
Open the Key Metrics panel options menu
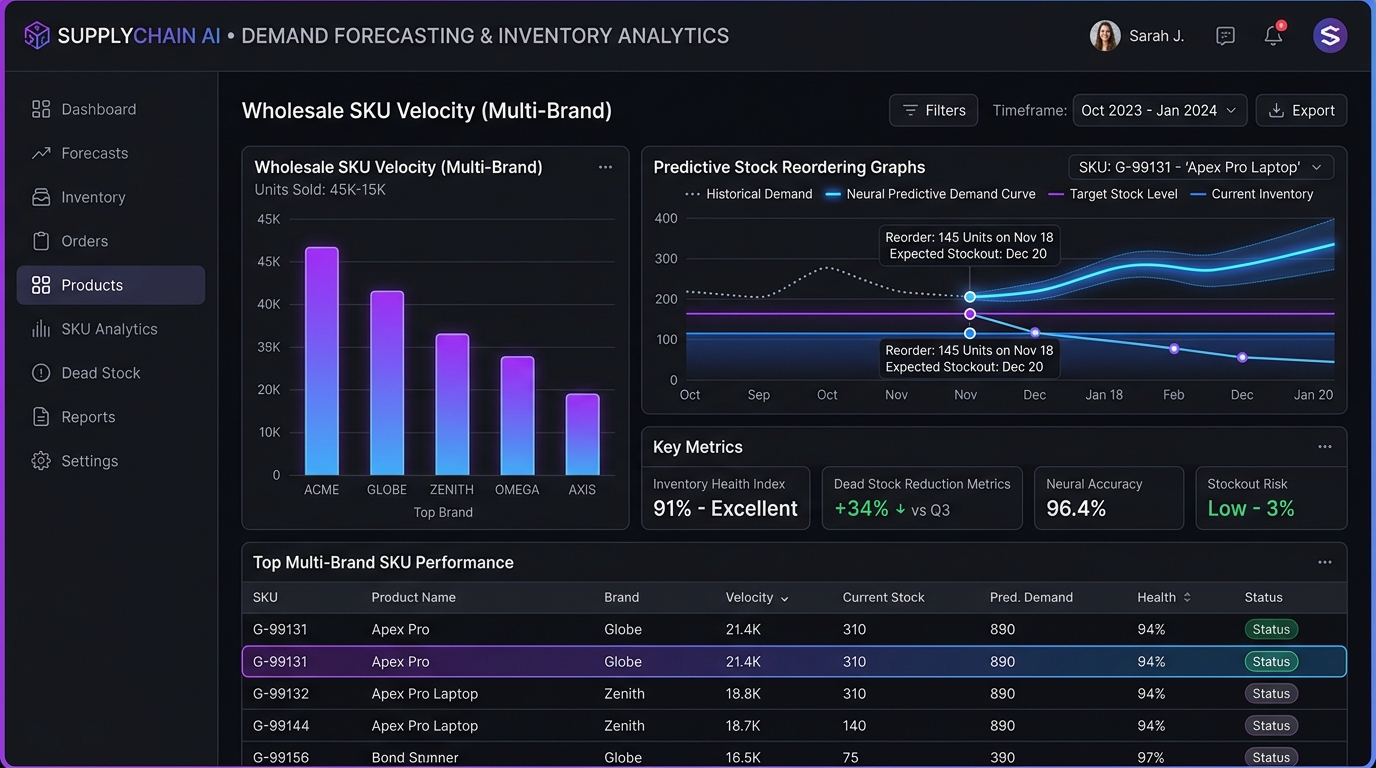point(1325,447)
